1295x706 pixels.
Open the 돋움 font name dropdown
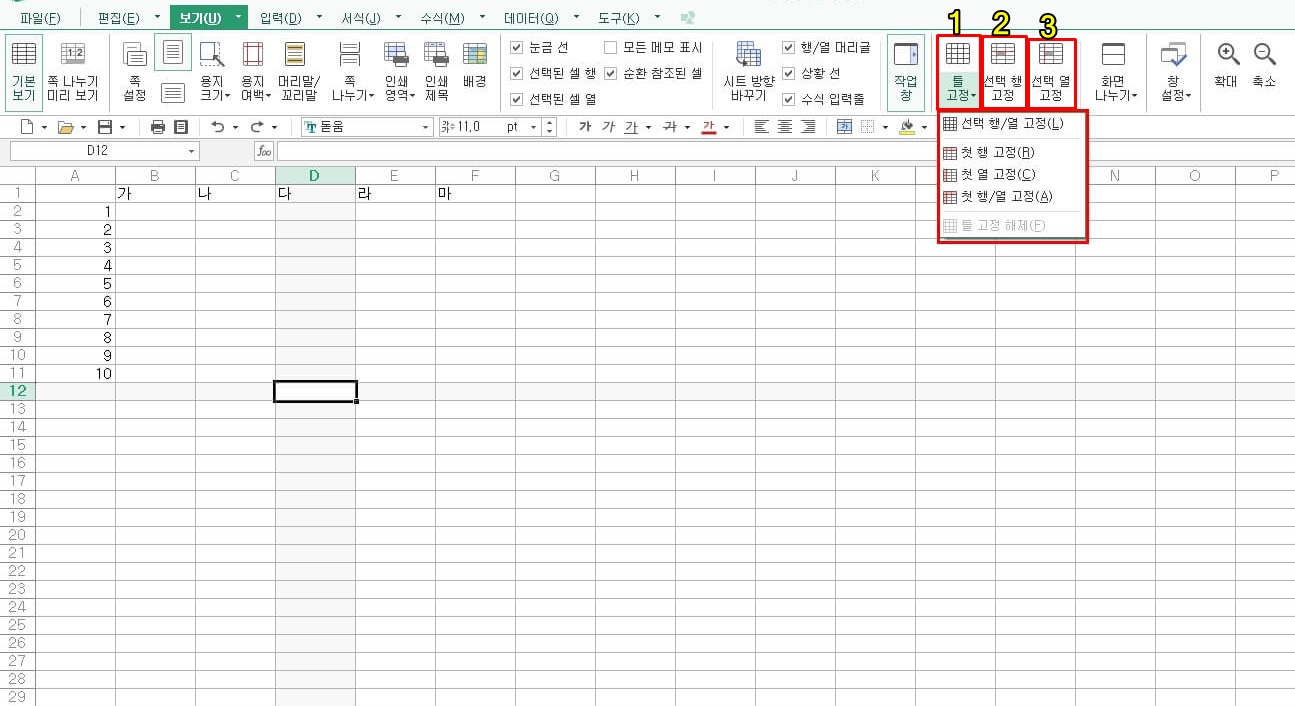point(426,128)
